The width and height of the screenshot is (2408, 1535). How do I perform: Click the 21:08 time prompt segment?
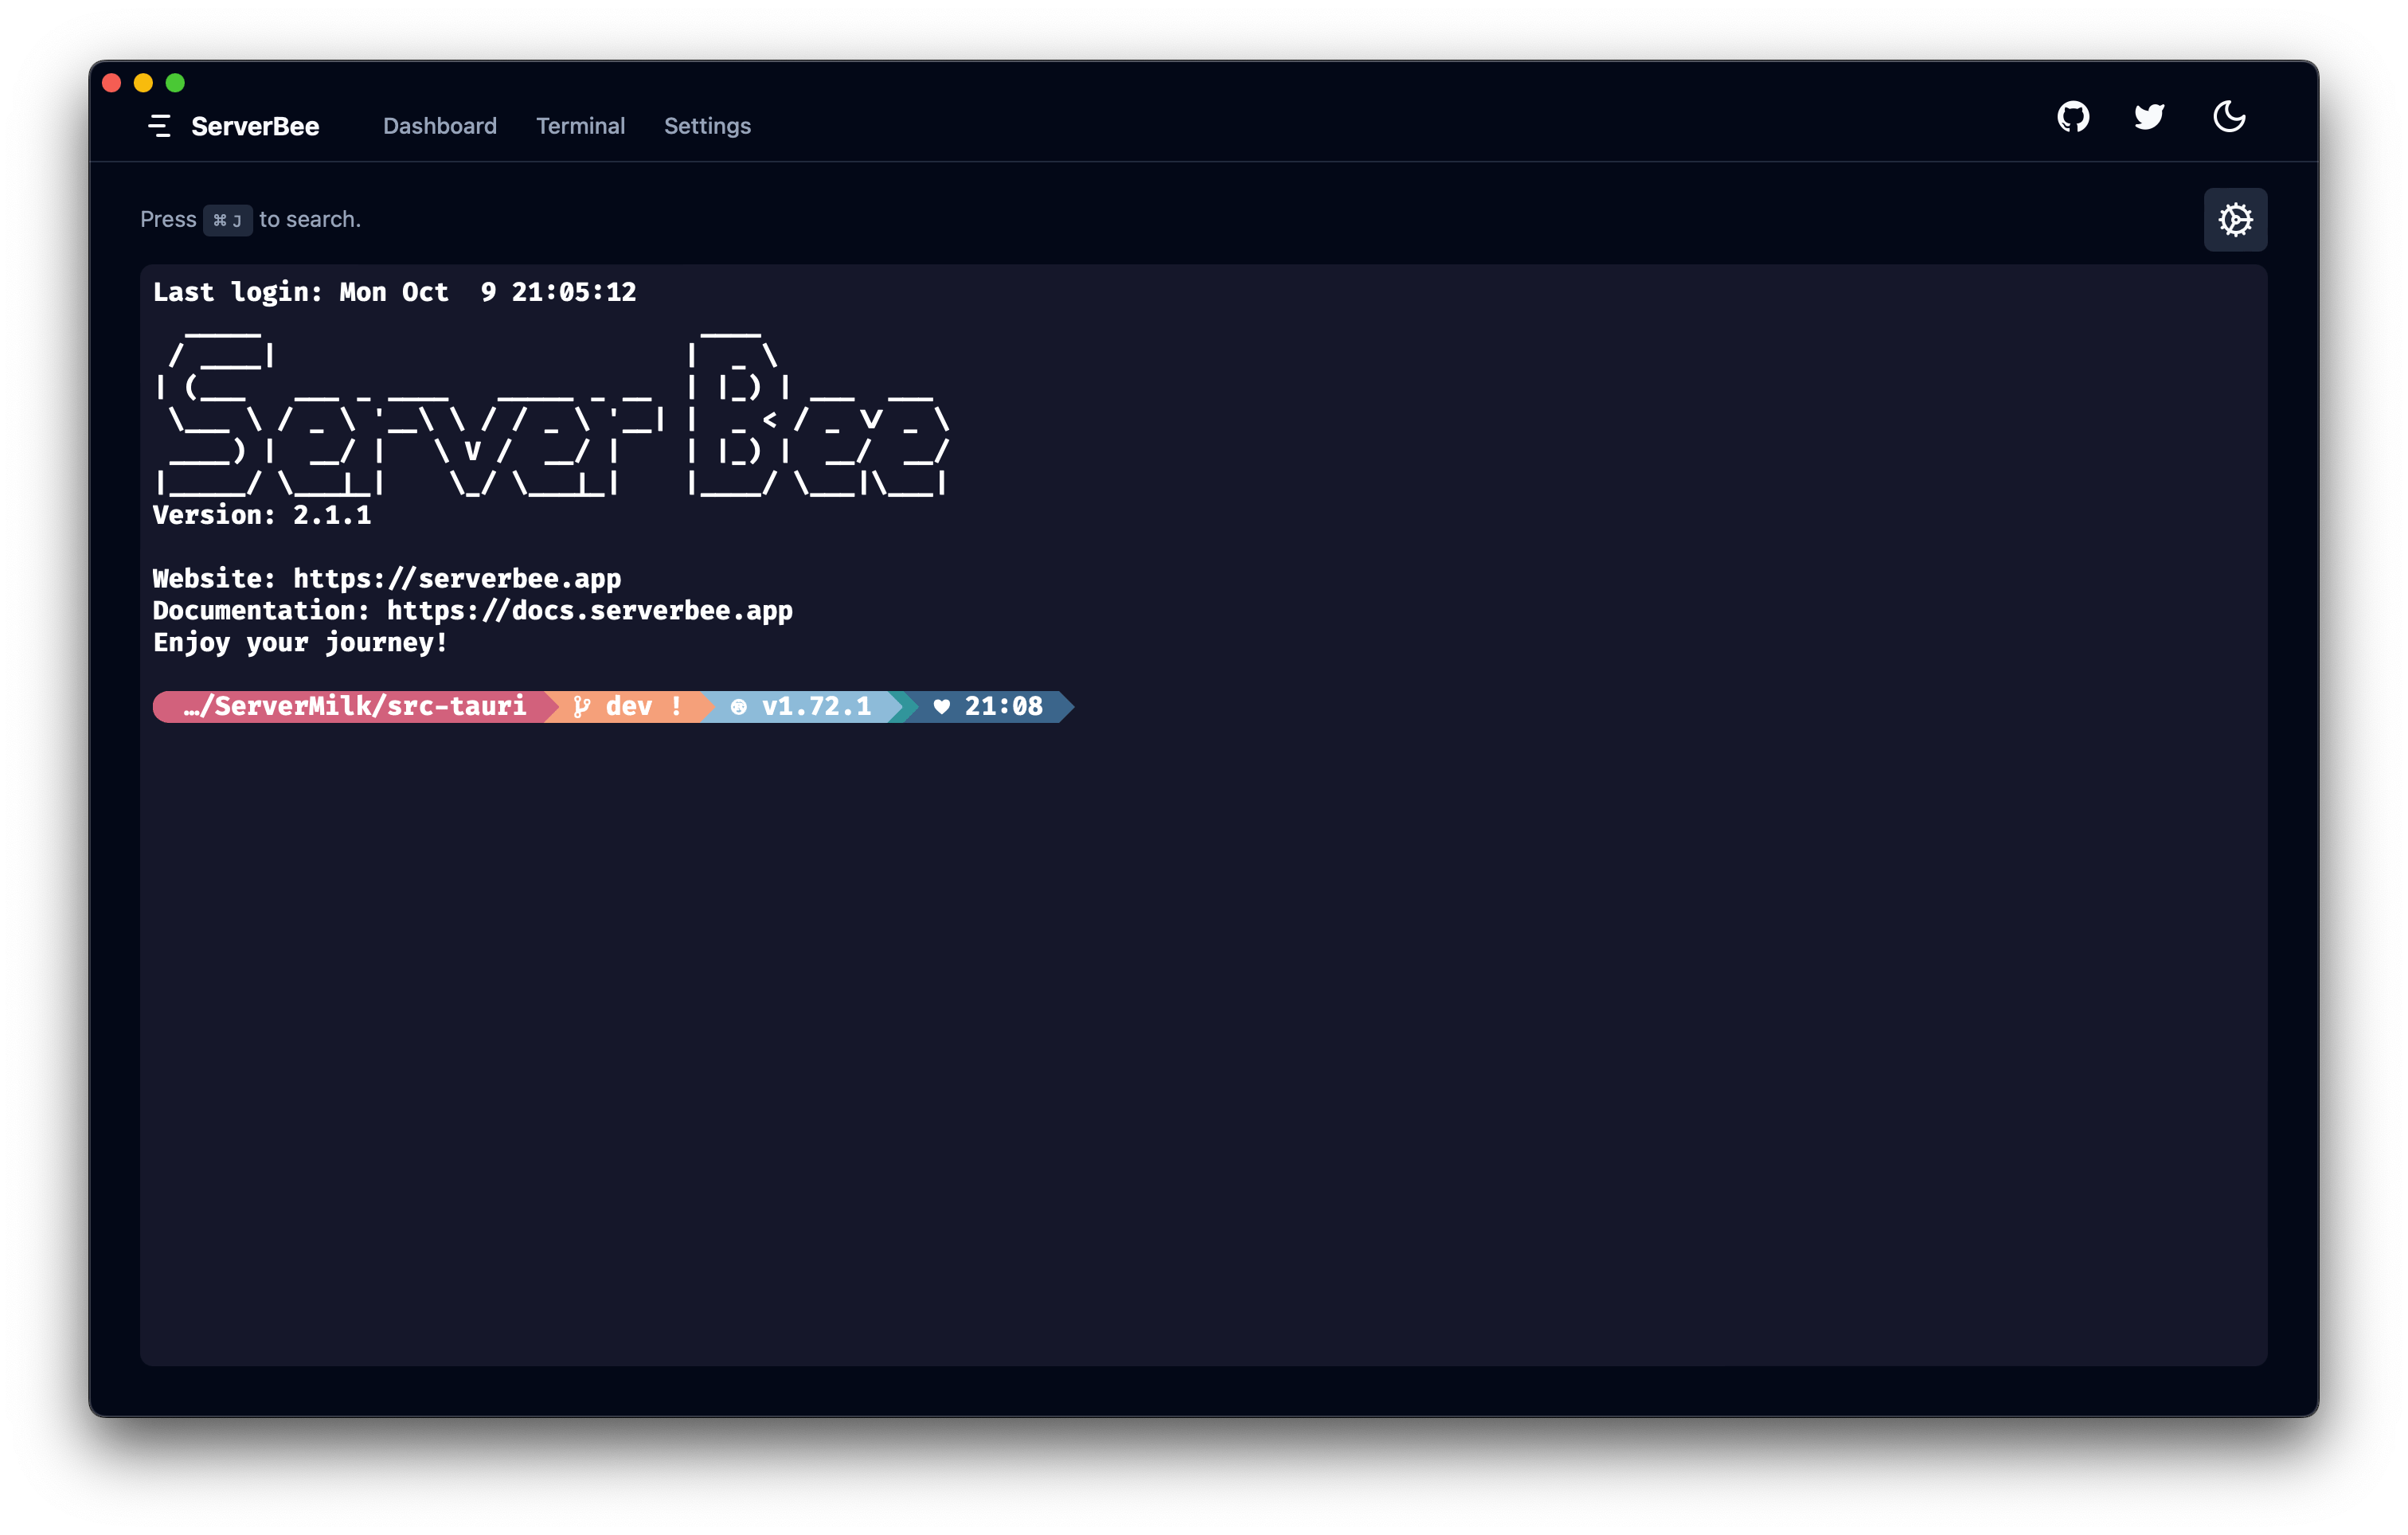coord(990,706)
